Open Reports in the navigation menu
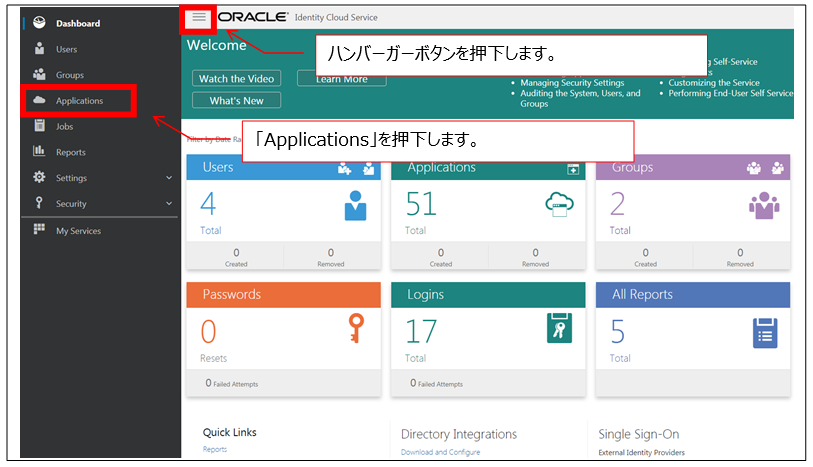Image resolution: width=813 pixels, height=467 pixels. pos(71,152)
